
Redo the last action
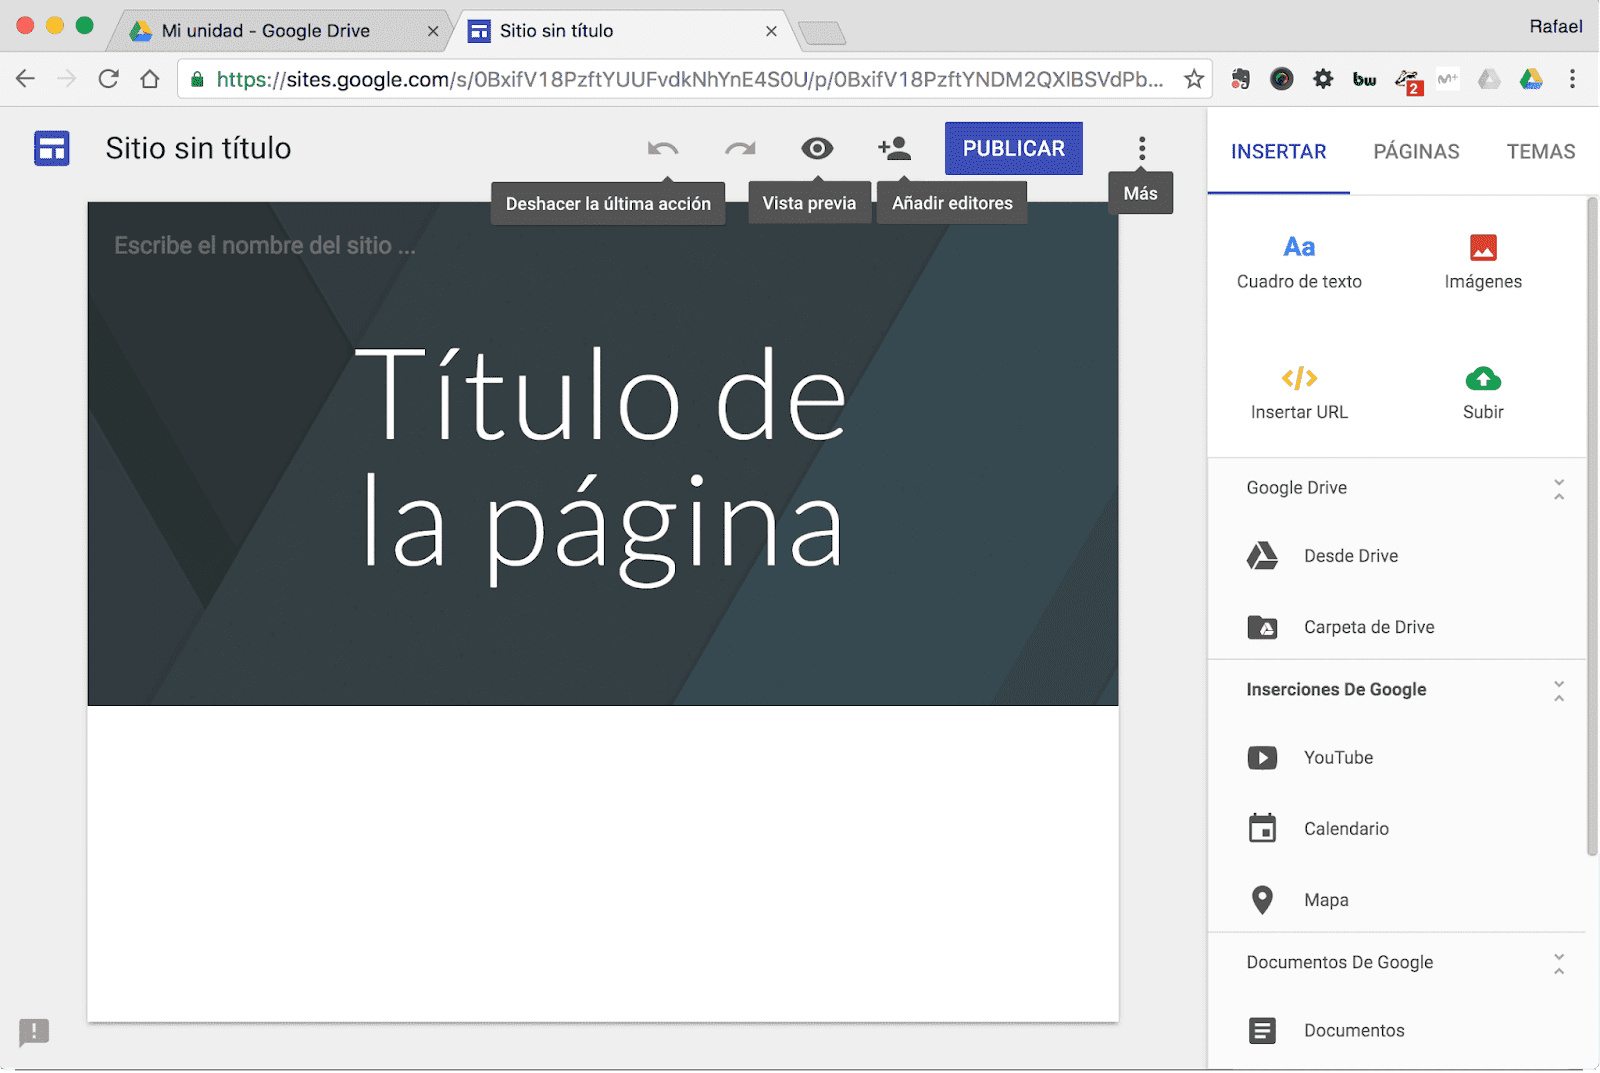pyautogui.click(x=739, y=148)
